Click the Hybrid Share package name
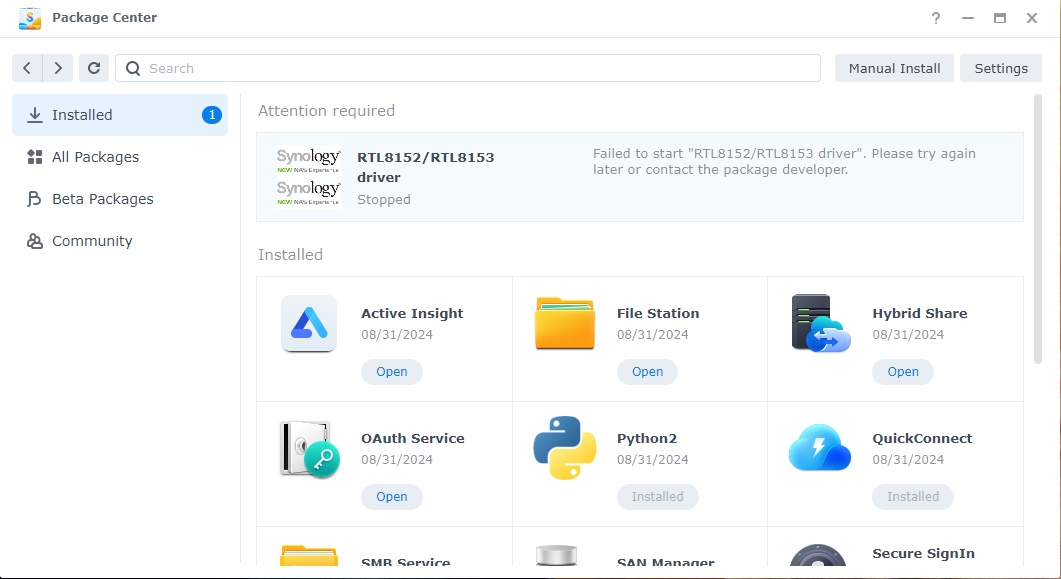Viewport: 1061px width, 579px height. [x=920, y=313]
